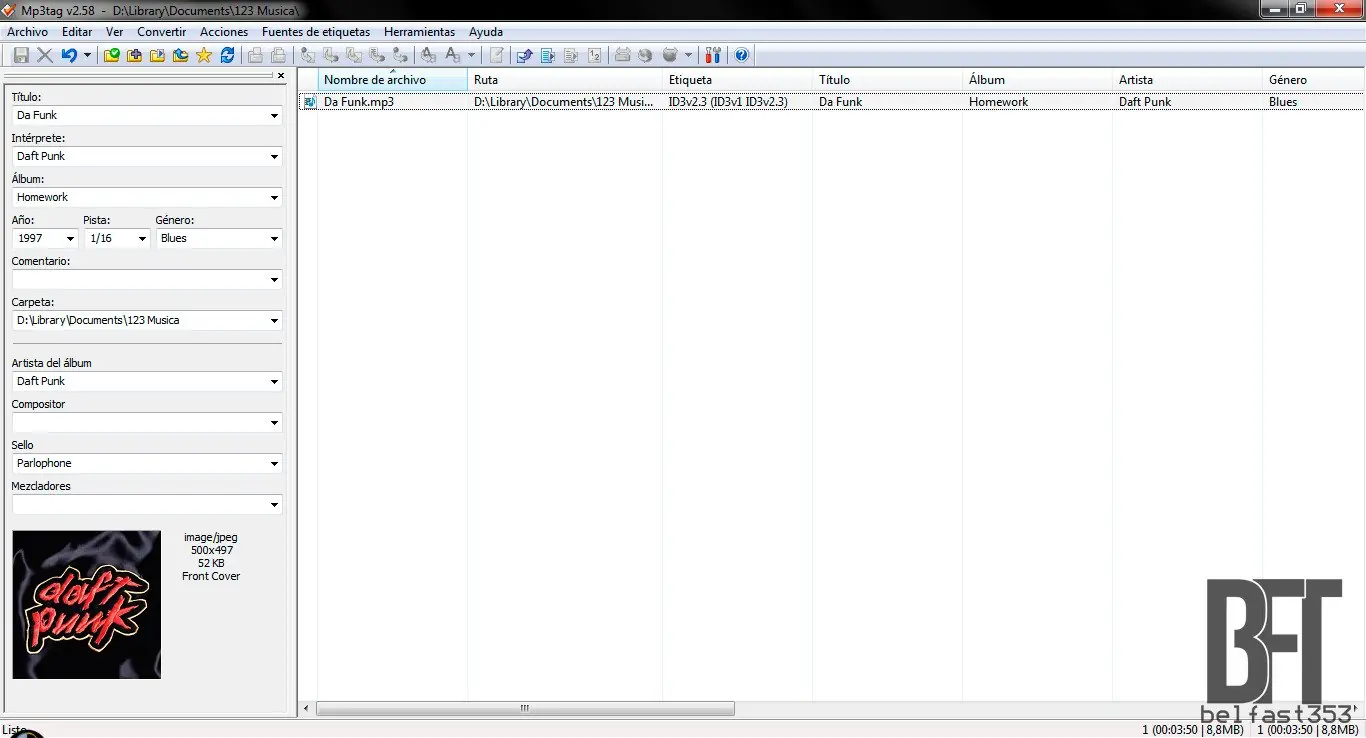The height and width of the screenshot is (738, 1366).
Task: Click the blue Help question mark icon
Action: click(x=742, y=55)
